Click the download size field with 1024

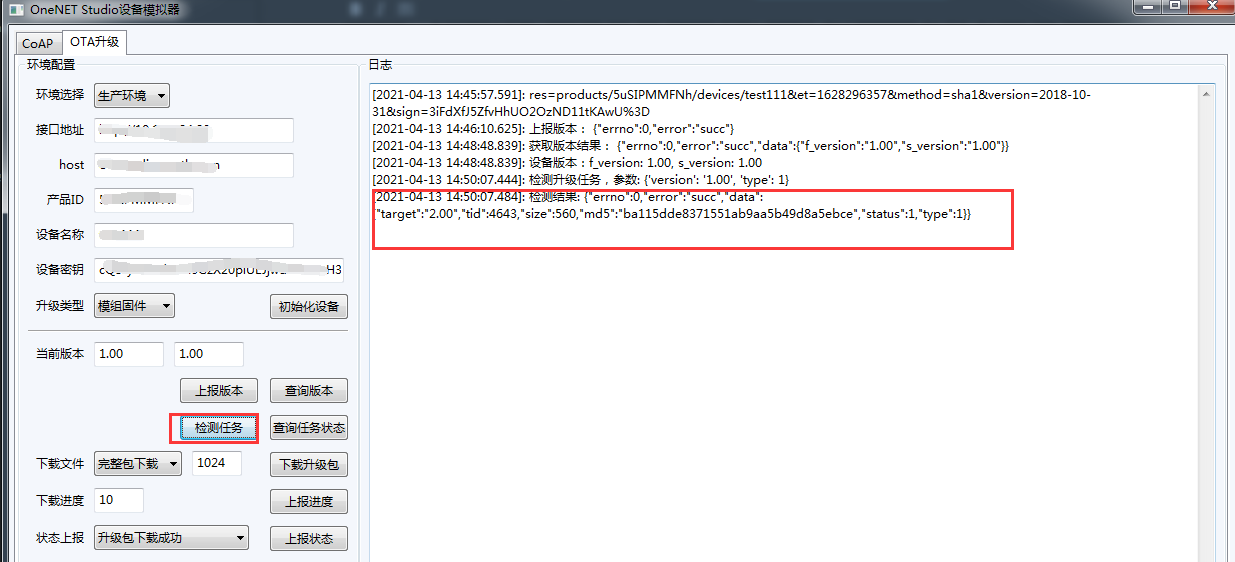point(217,463)
